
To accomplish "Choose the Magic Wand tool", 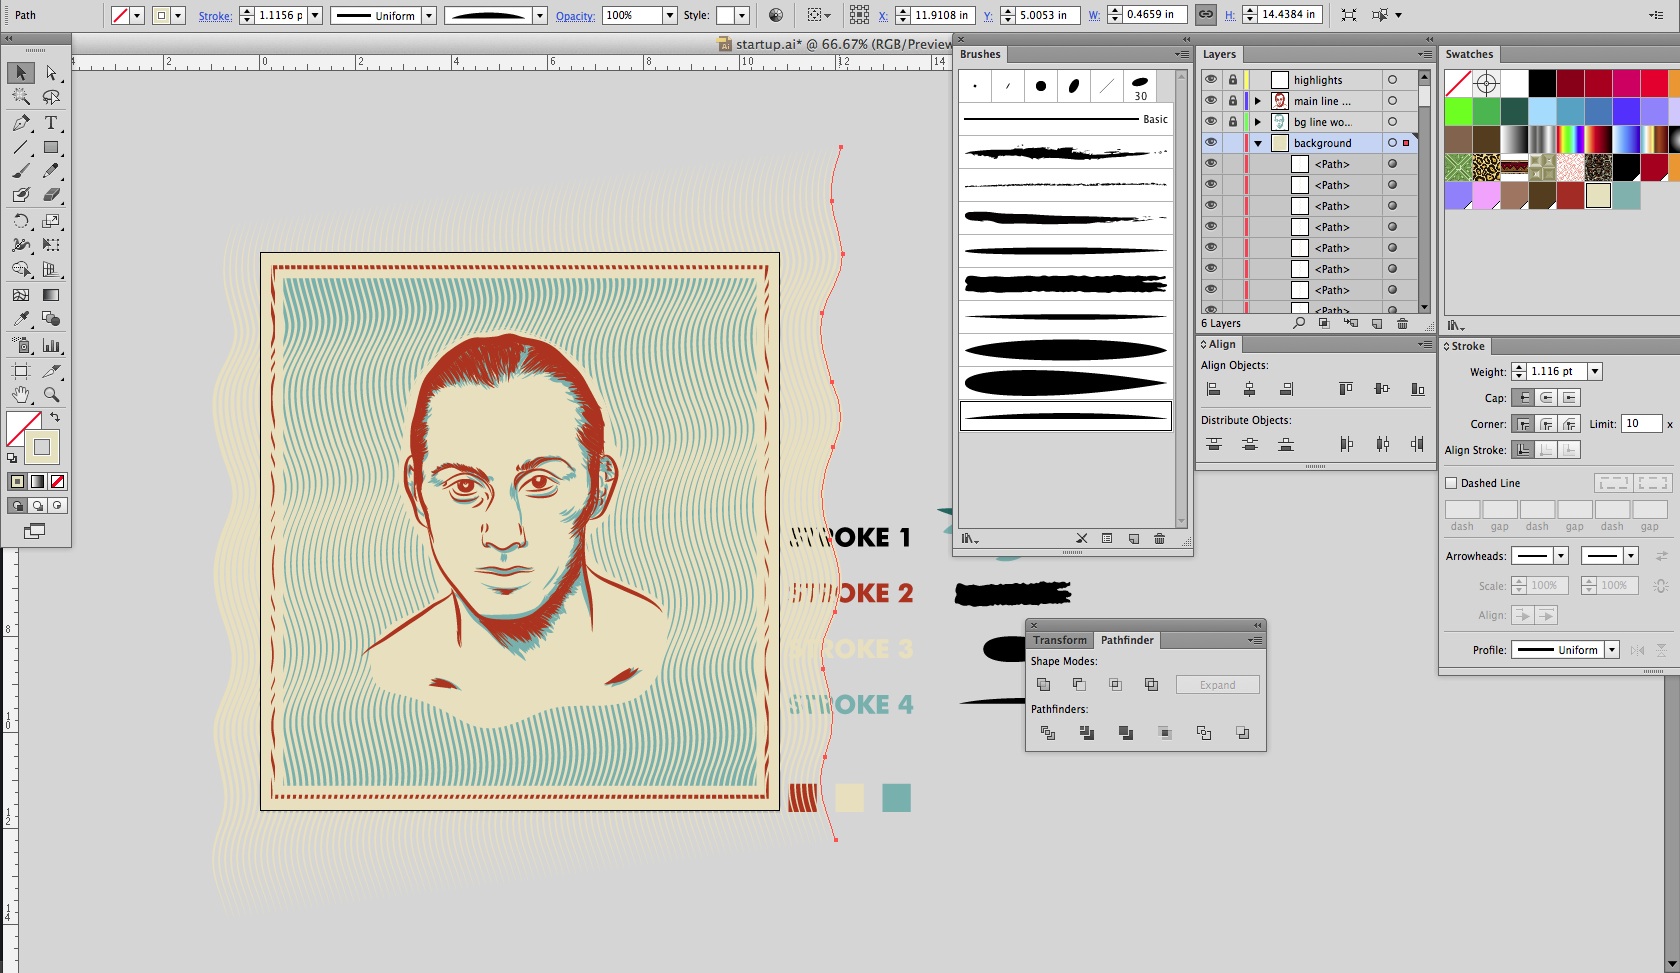I will tap(20, 97).
